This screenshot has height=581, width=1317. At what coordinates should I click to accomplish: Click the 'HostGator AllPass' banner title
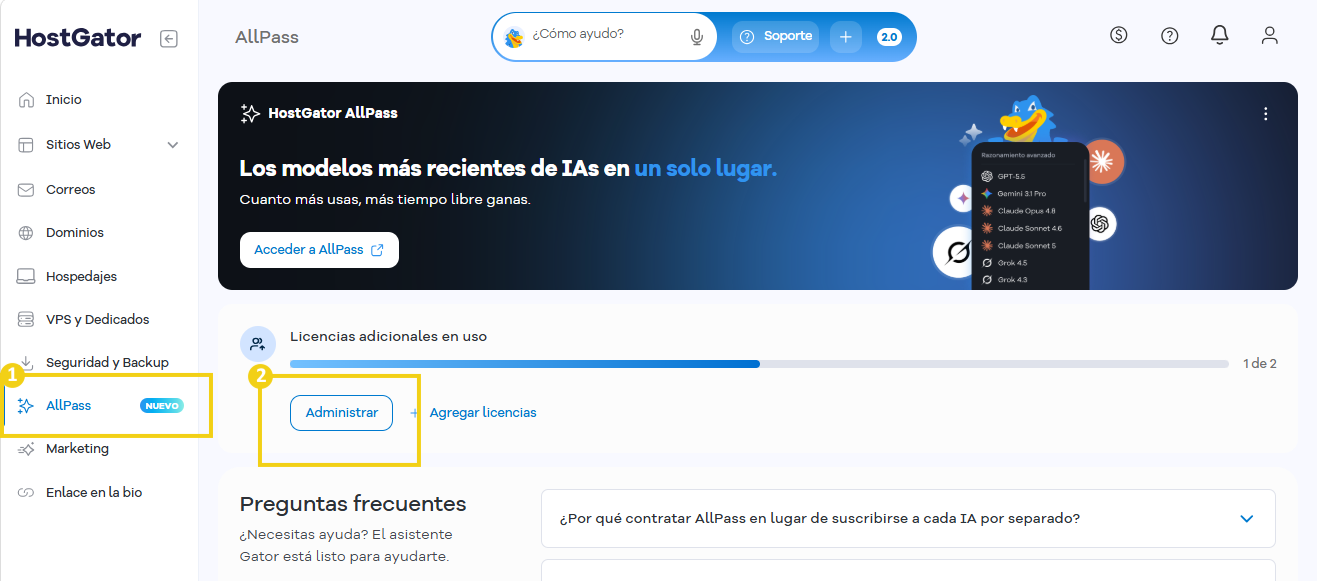(x=333, y=113)
